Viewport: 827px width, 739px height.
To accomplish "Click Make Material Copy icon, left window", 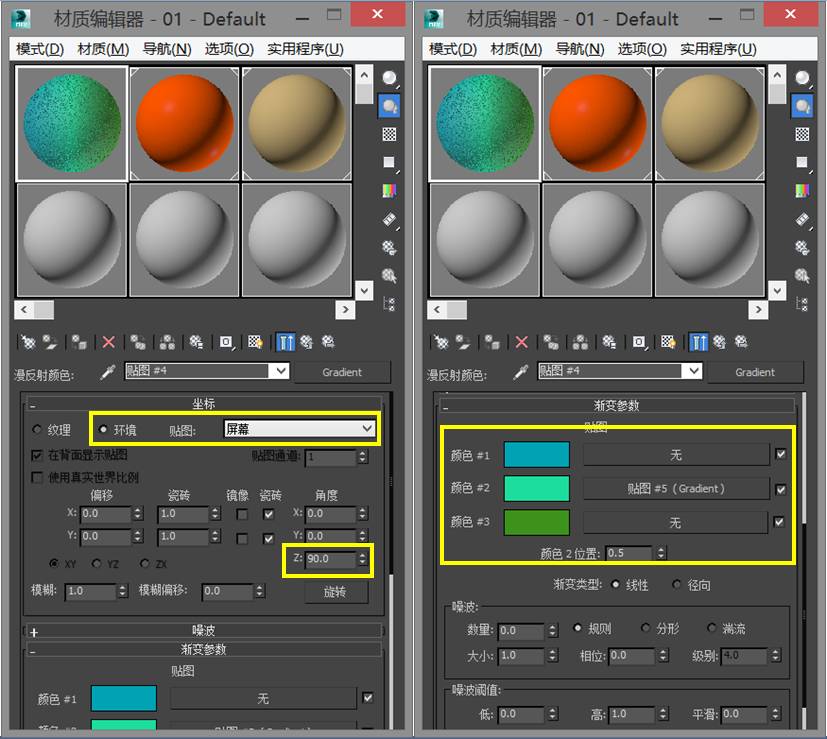I will pyautogui.click(x=138, y=342).
